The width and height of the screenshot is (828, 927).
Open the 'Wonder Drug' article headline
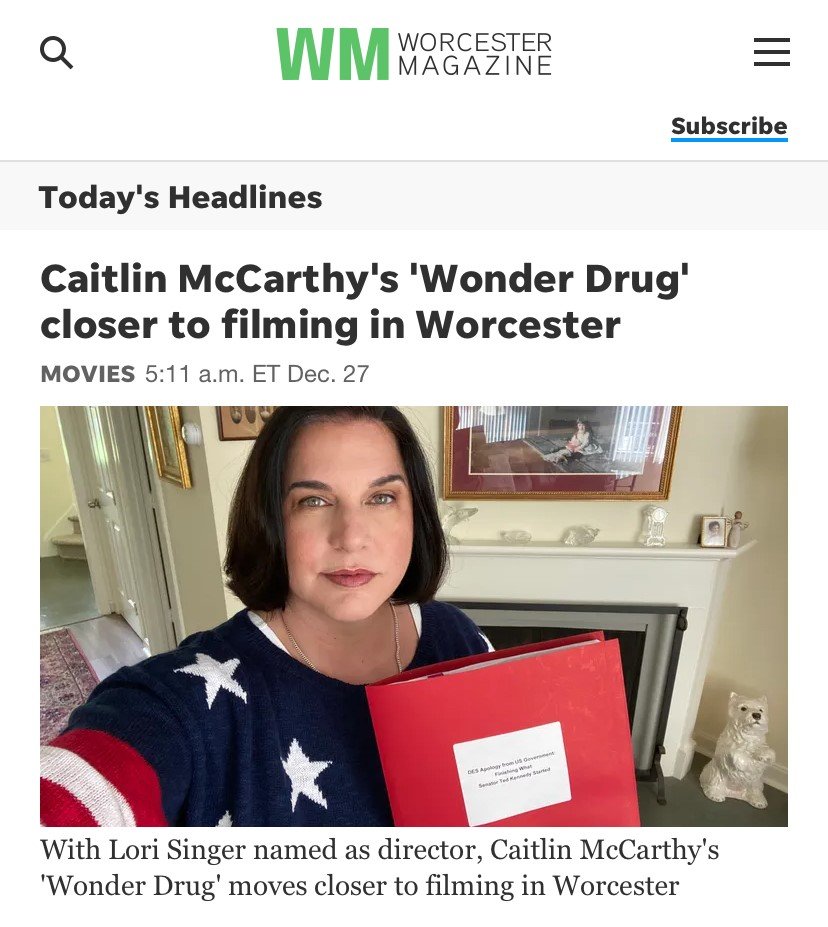[x=365, y=302]
